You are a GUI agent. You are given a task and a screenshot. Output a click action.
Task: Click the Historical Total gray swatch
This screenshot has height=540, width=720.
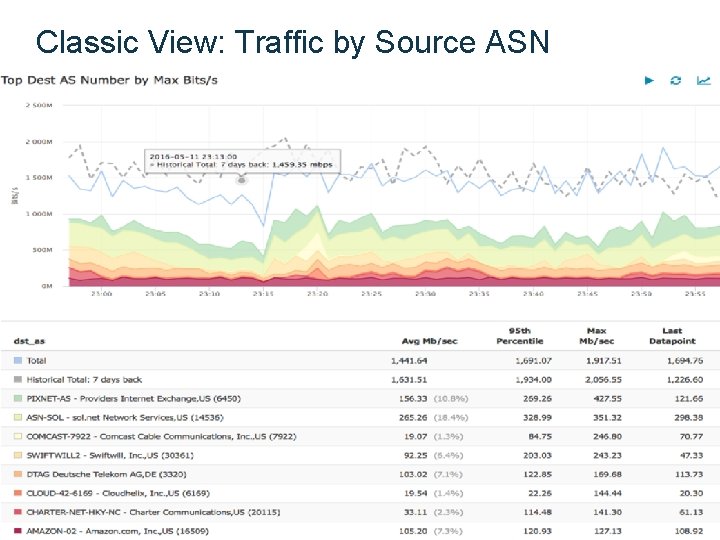[18, 379]
